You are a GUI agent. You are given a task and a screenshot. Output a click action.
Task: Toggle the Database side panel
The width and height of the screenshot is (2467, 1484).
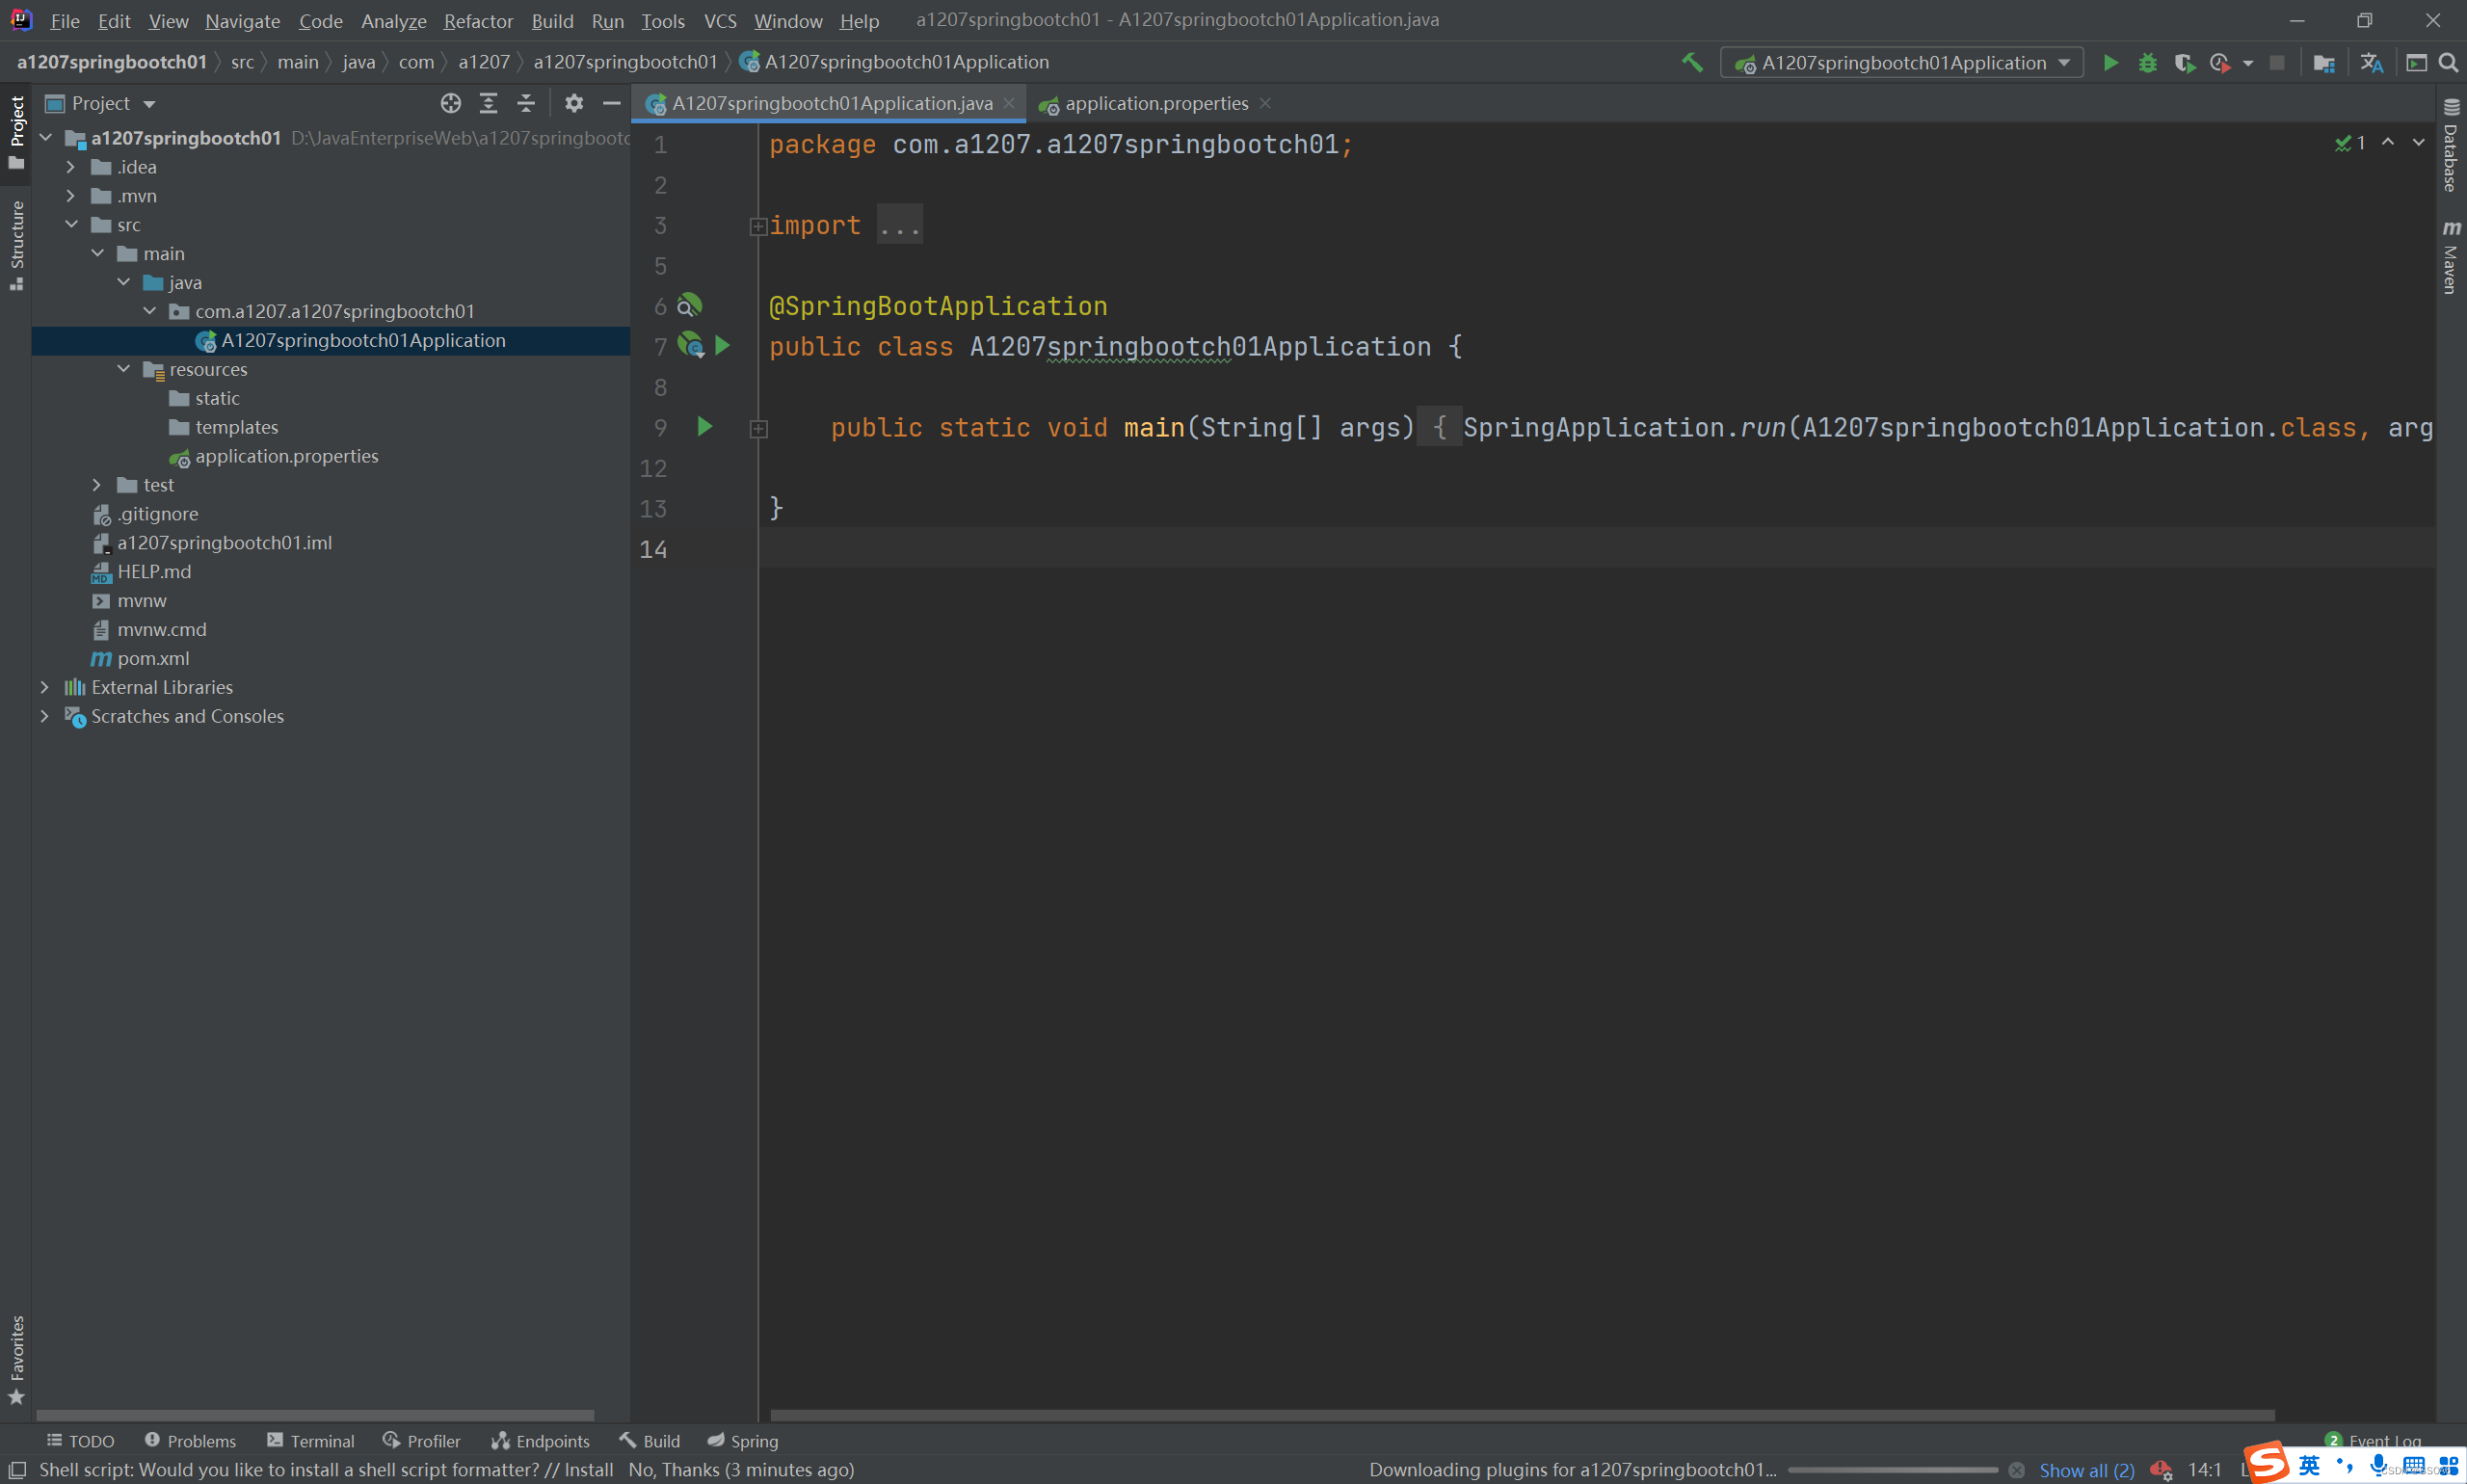(2450, 146)
